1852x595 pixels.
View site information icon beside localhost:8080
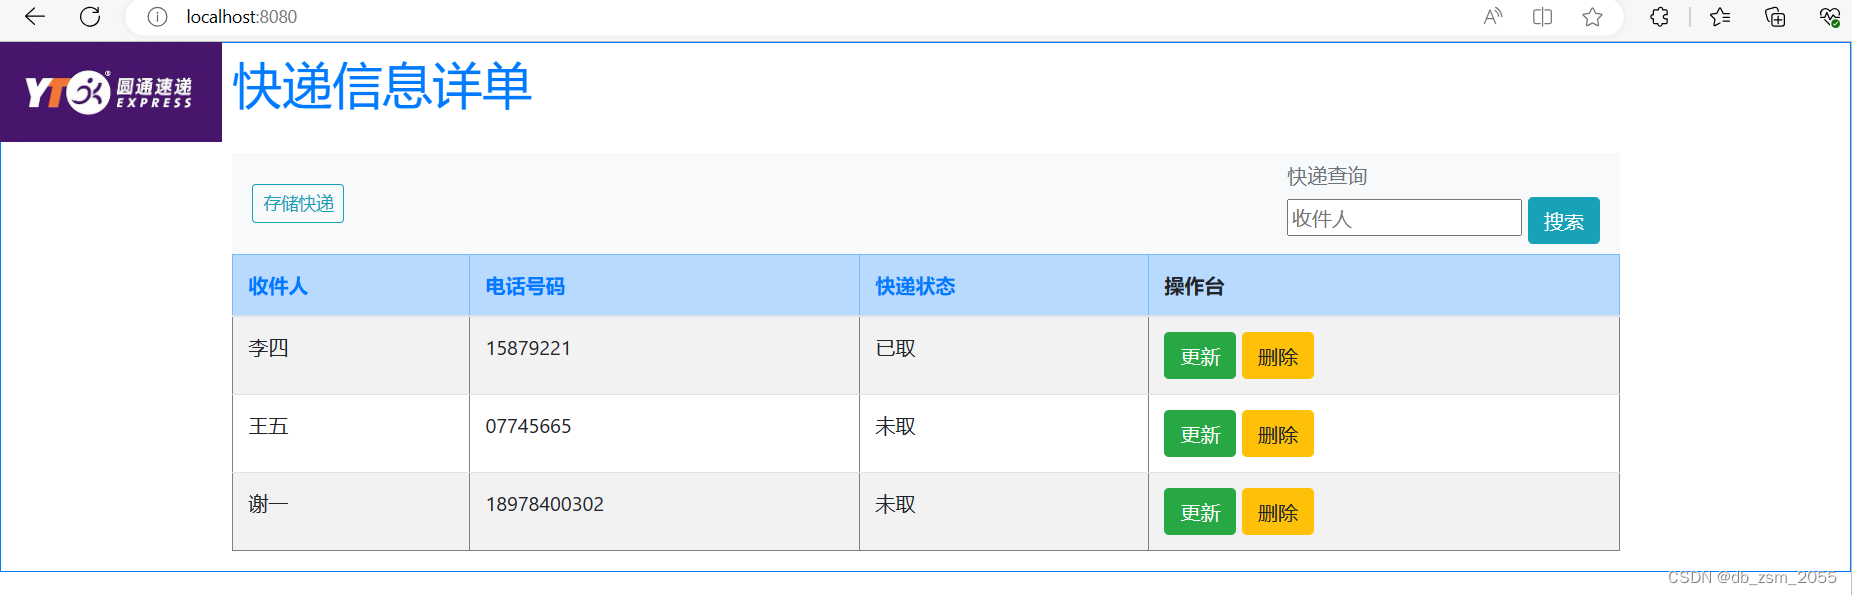[157, 17]
